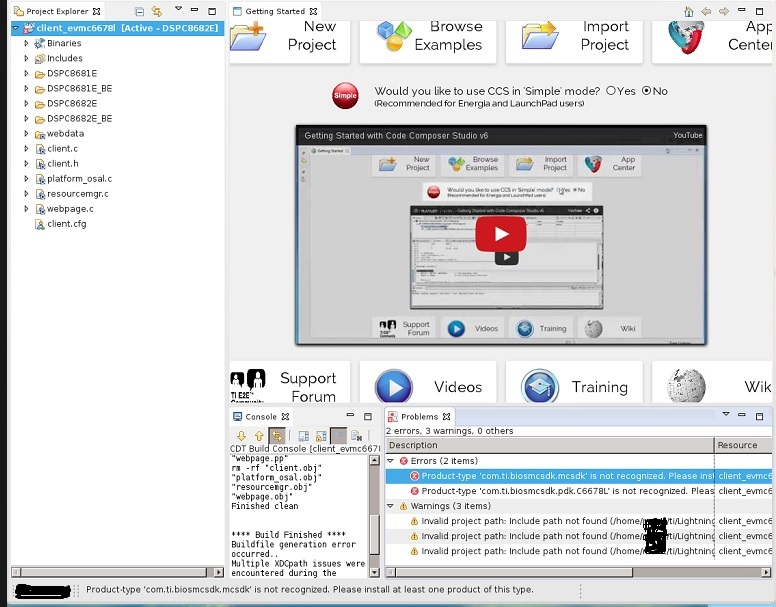The image size is (776, 607).
Task: Click the Resource column header
Action: tap(743, 445)
